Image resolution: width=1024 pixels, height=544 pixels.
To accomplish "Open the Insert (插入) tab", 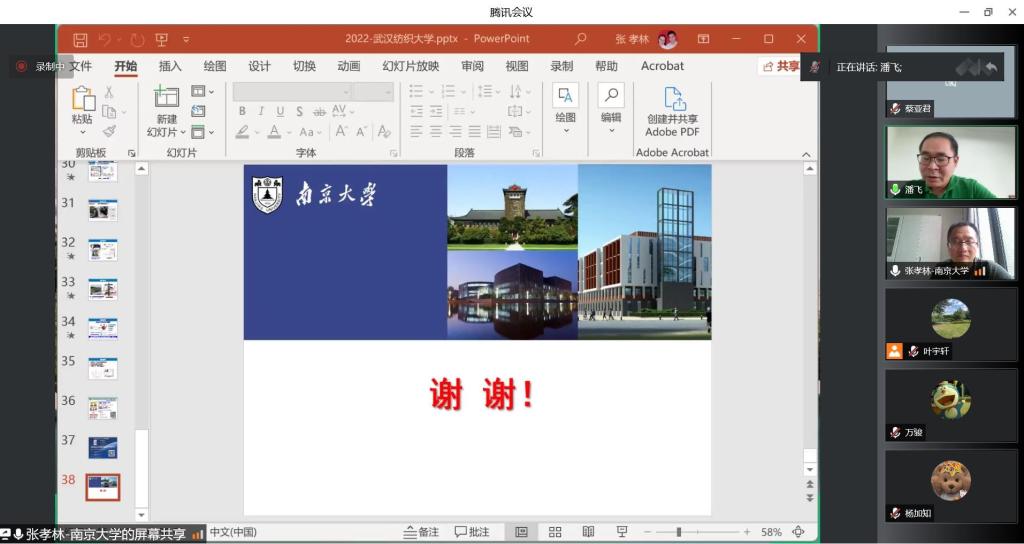I will click(170, 66).
